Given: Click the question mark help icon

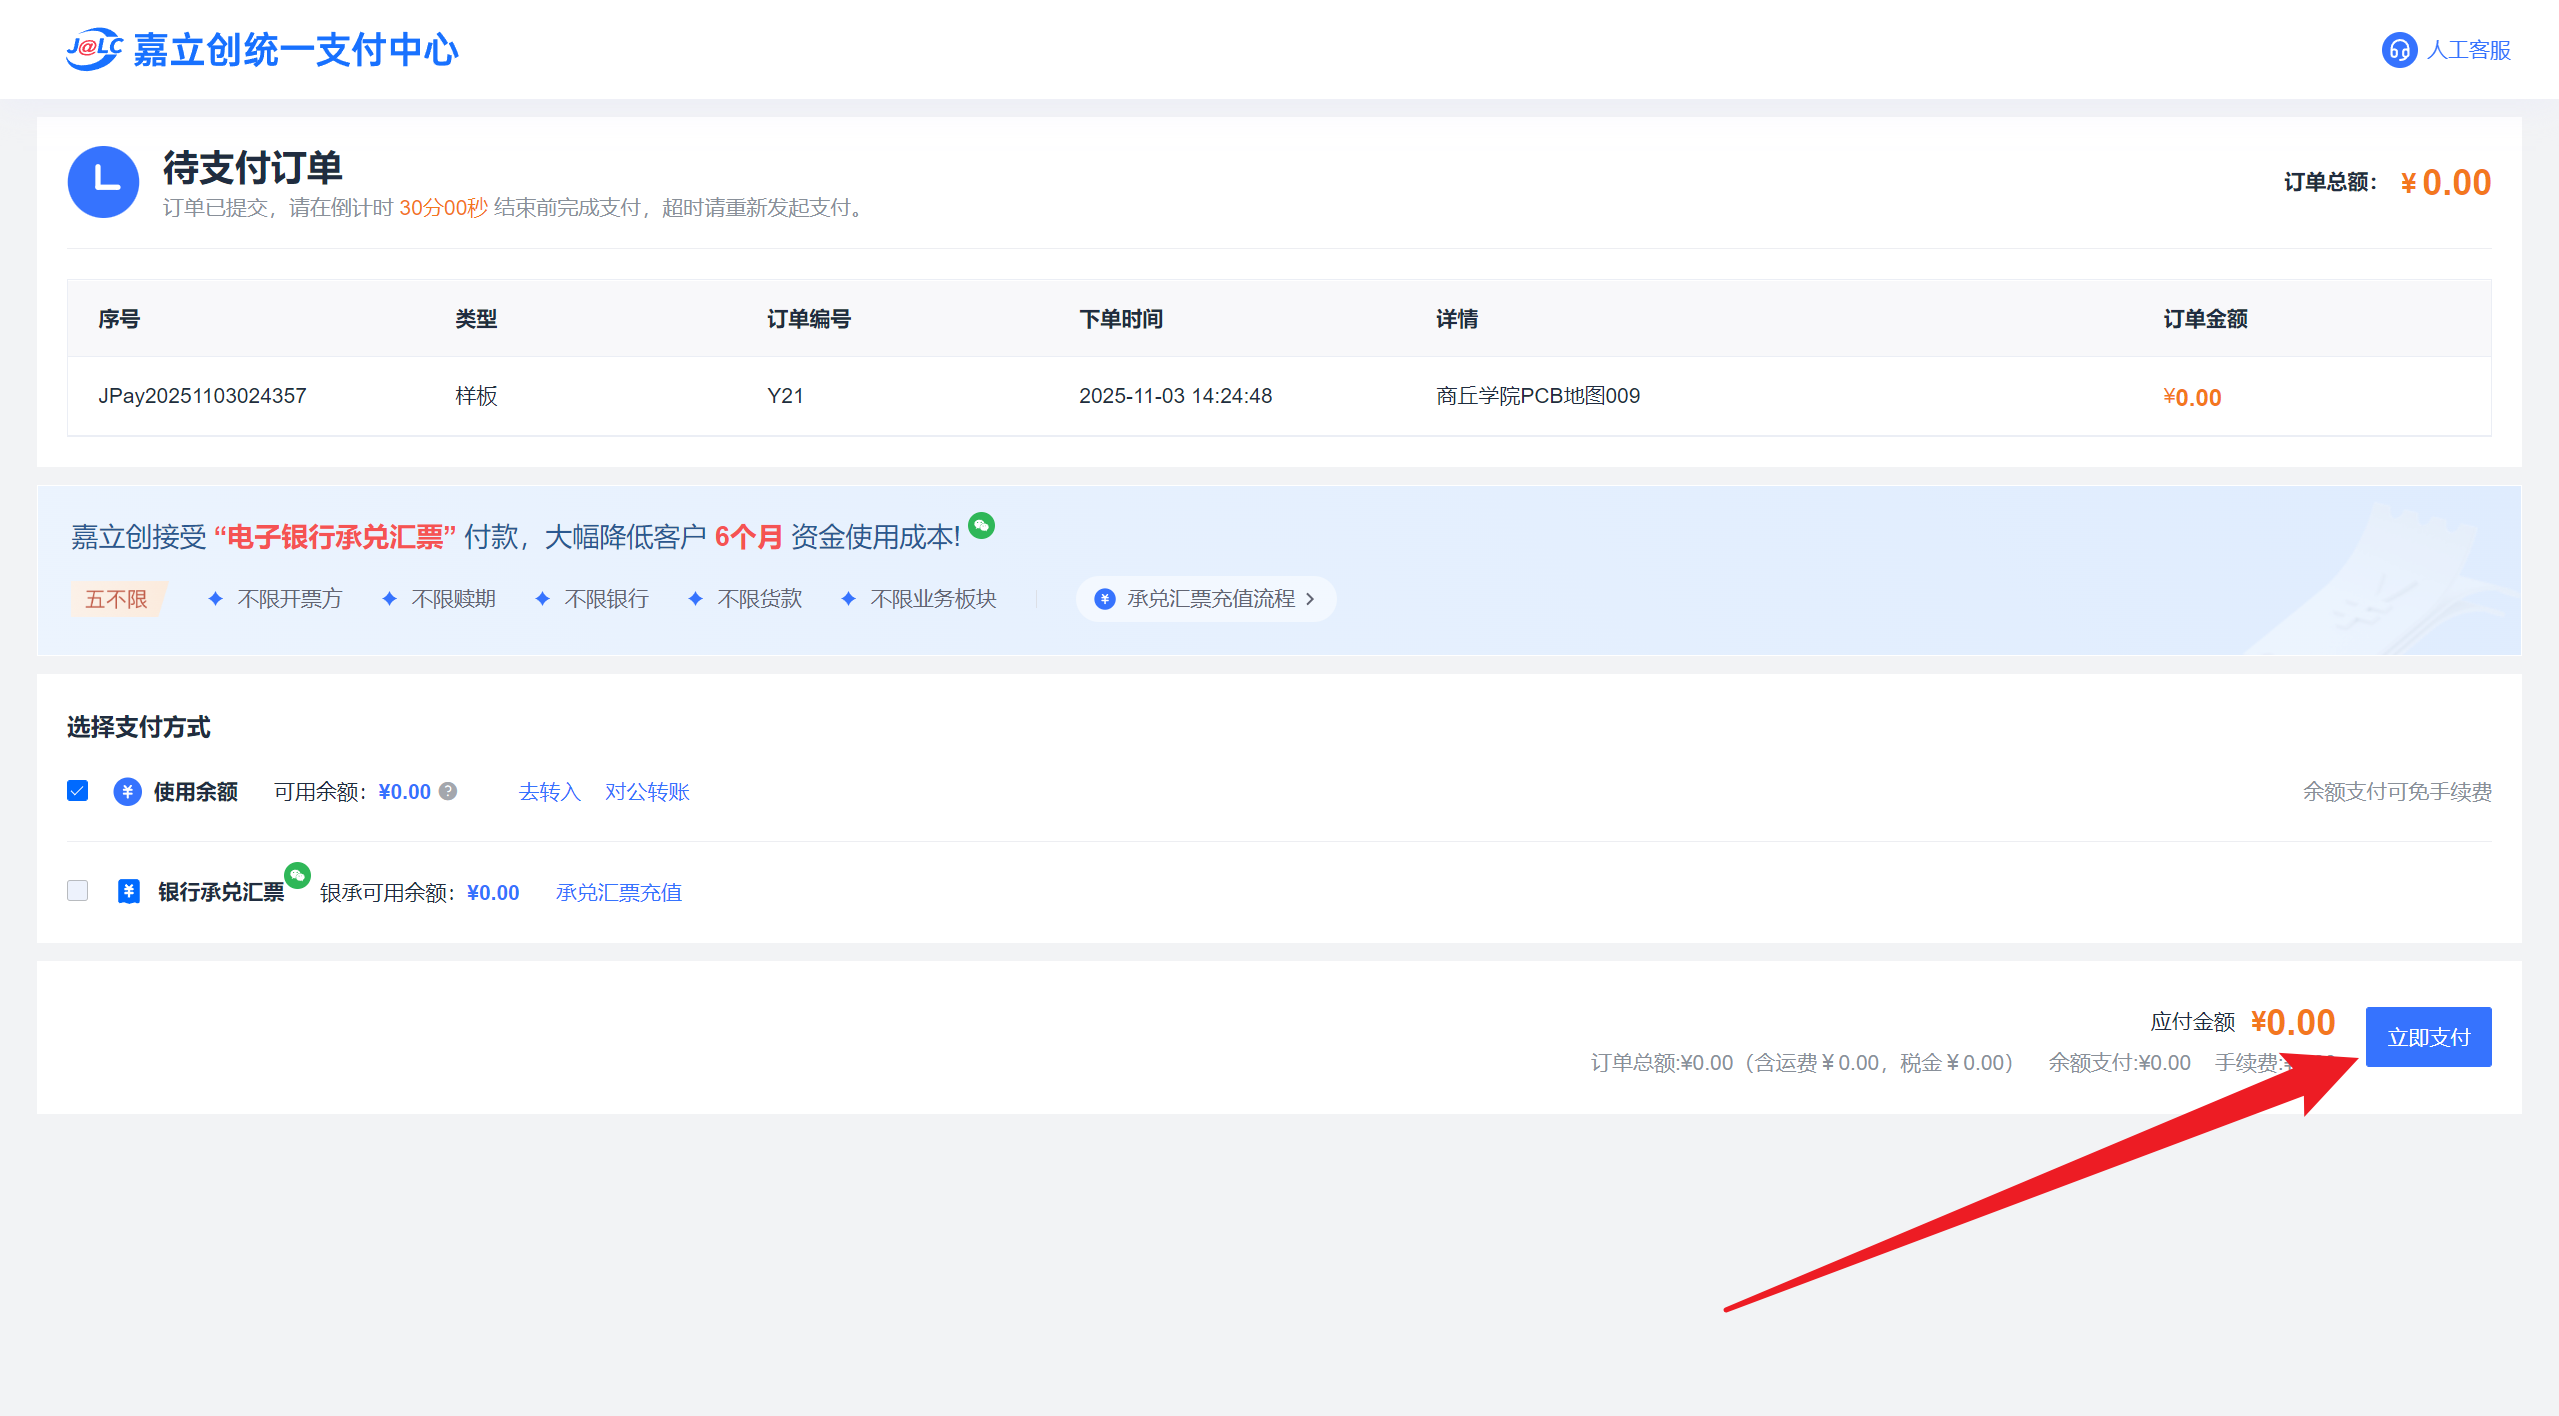Looking at the screenshot, I should (449, 791).
